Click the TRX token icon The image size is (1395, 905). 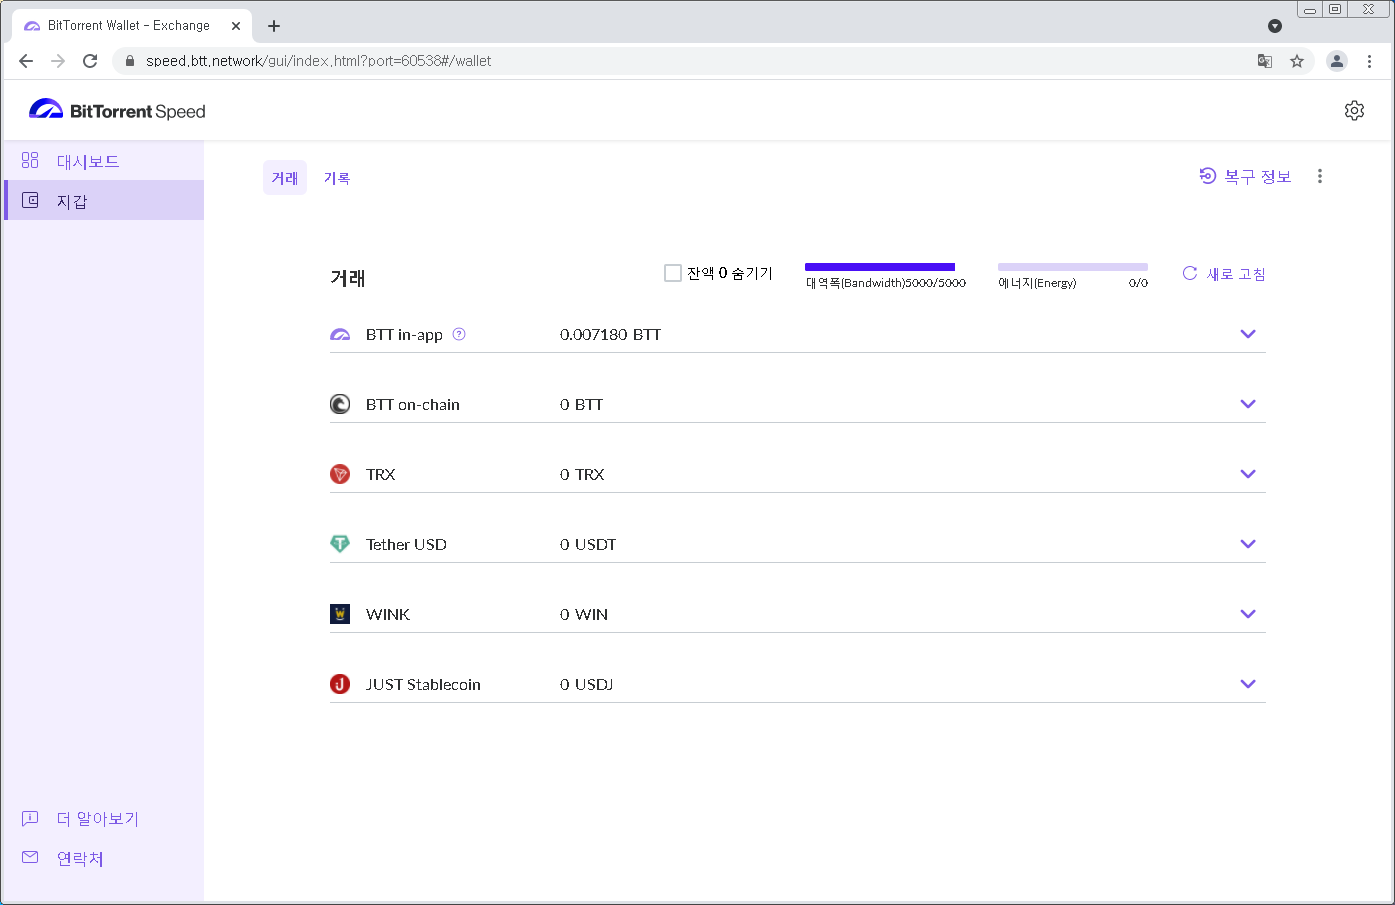pos(340,474)
